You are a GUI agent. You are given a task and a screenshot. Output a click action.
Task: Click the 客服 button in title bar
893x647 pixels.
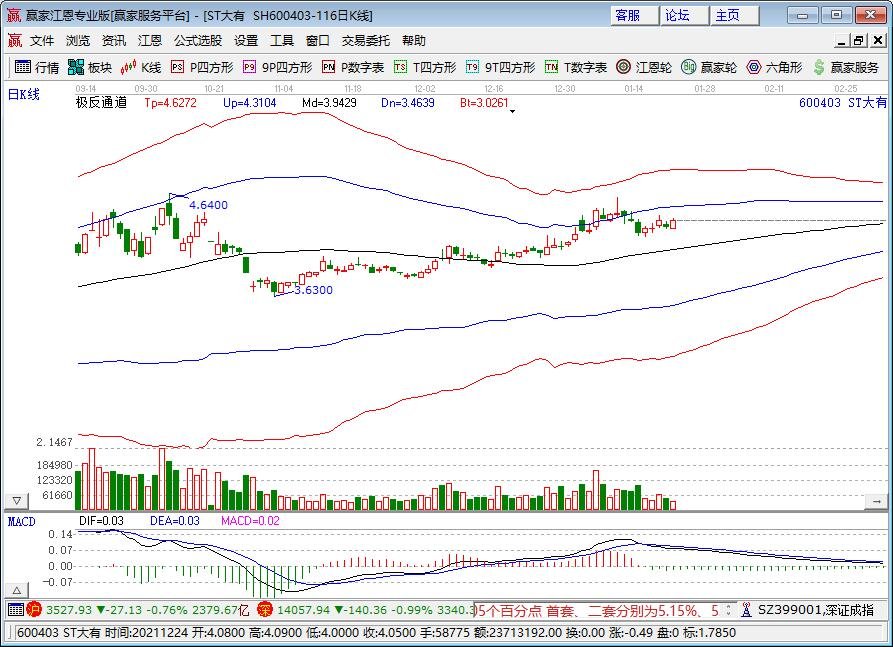coord(634,15)
